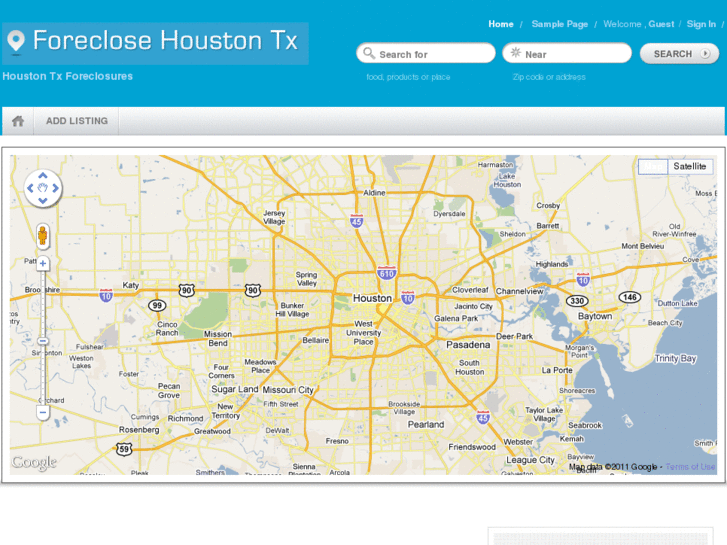
Task: Click the 'Channelview' label on map
Action: point(519,291)
